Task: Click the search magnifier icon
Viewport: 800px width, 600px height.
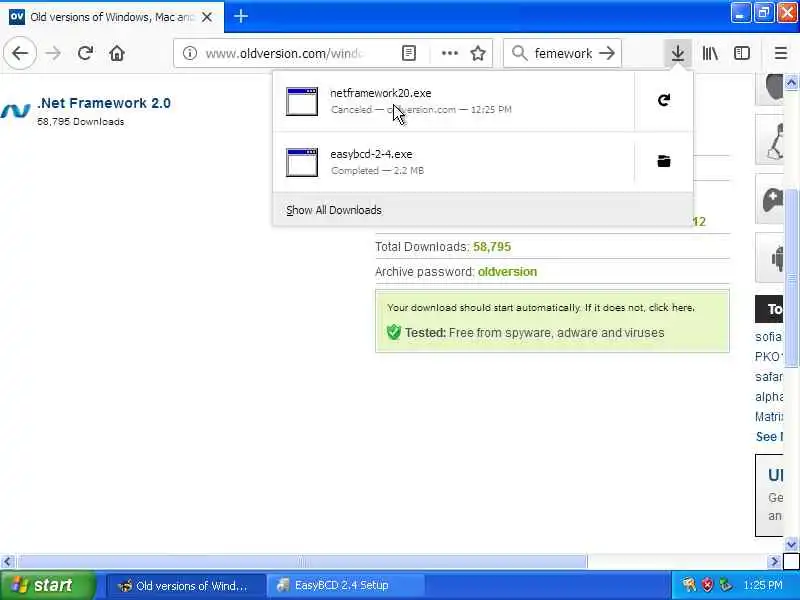Action: tap(519, 53)
